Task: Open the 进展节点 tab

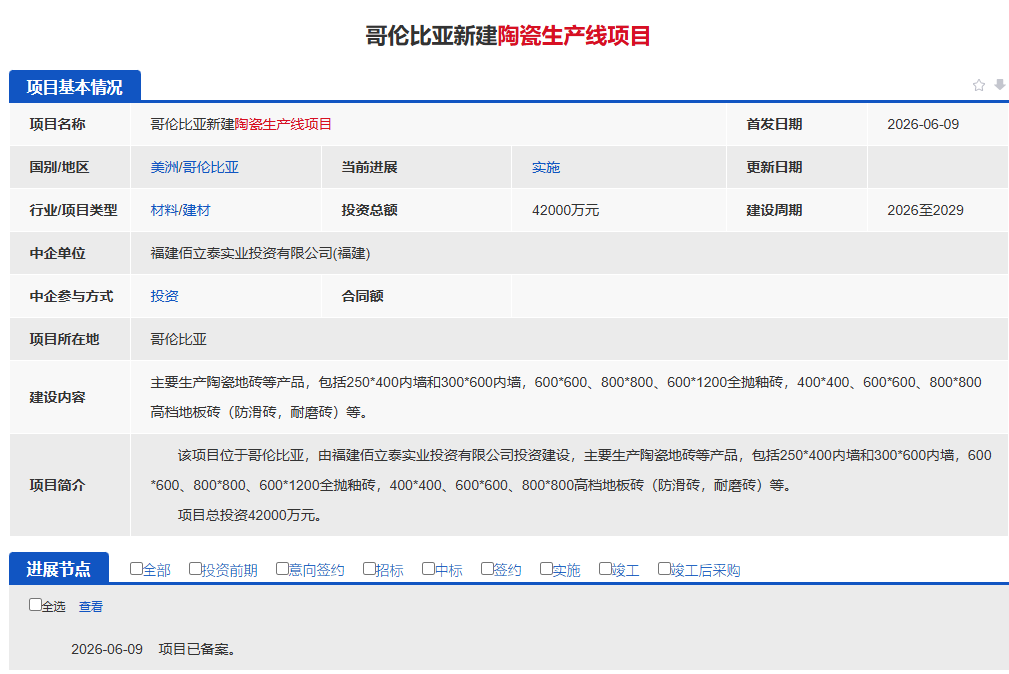Action: 59,568
